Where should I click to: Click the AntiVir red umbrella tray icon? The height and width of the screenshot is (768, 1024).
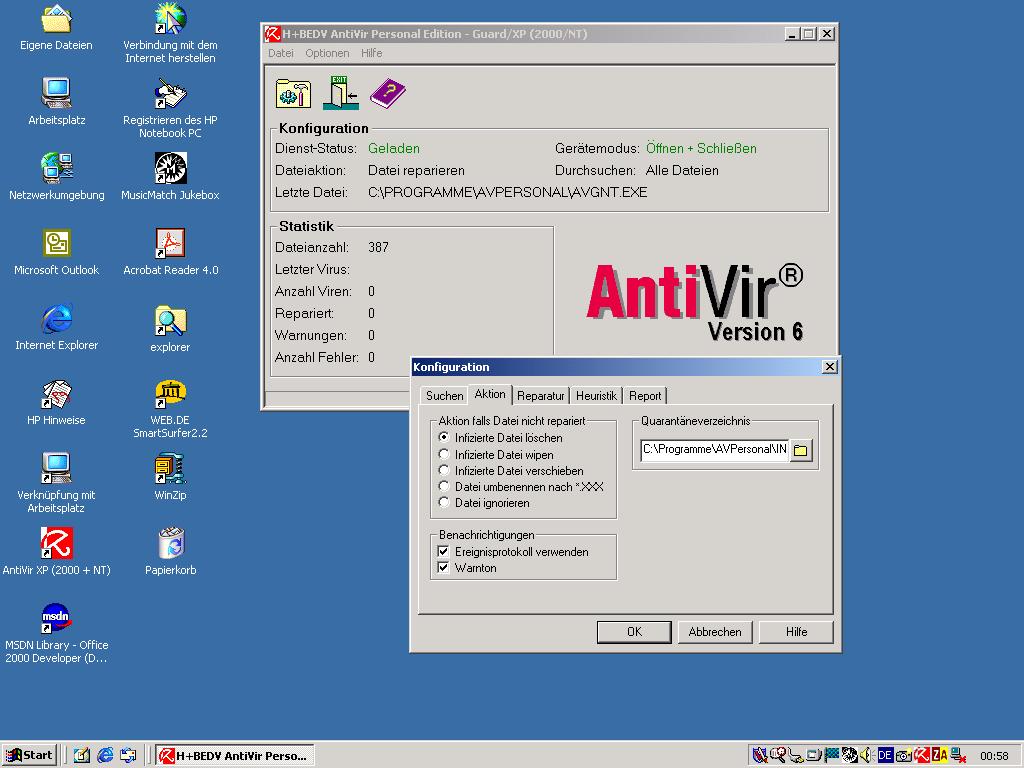pyautogui.click(x=921, y=755)
